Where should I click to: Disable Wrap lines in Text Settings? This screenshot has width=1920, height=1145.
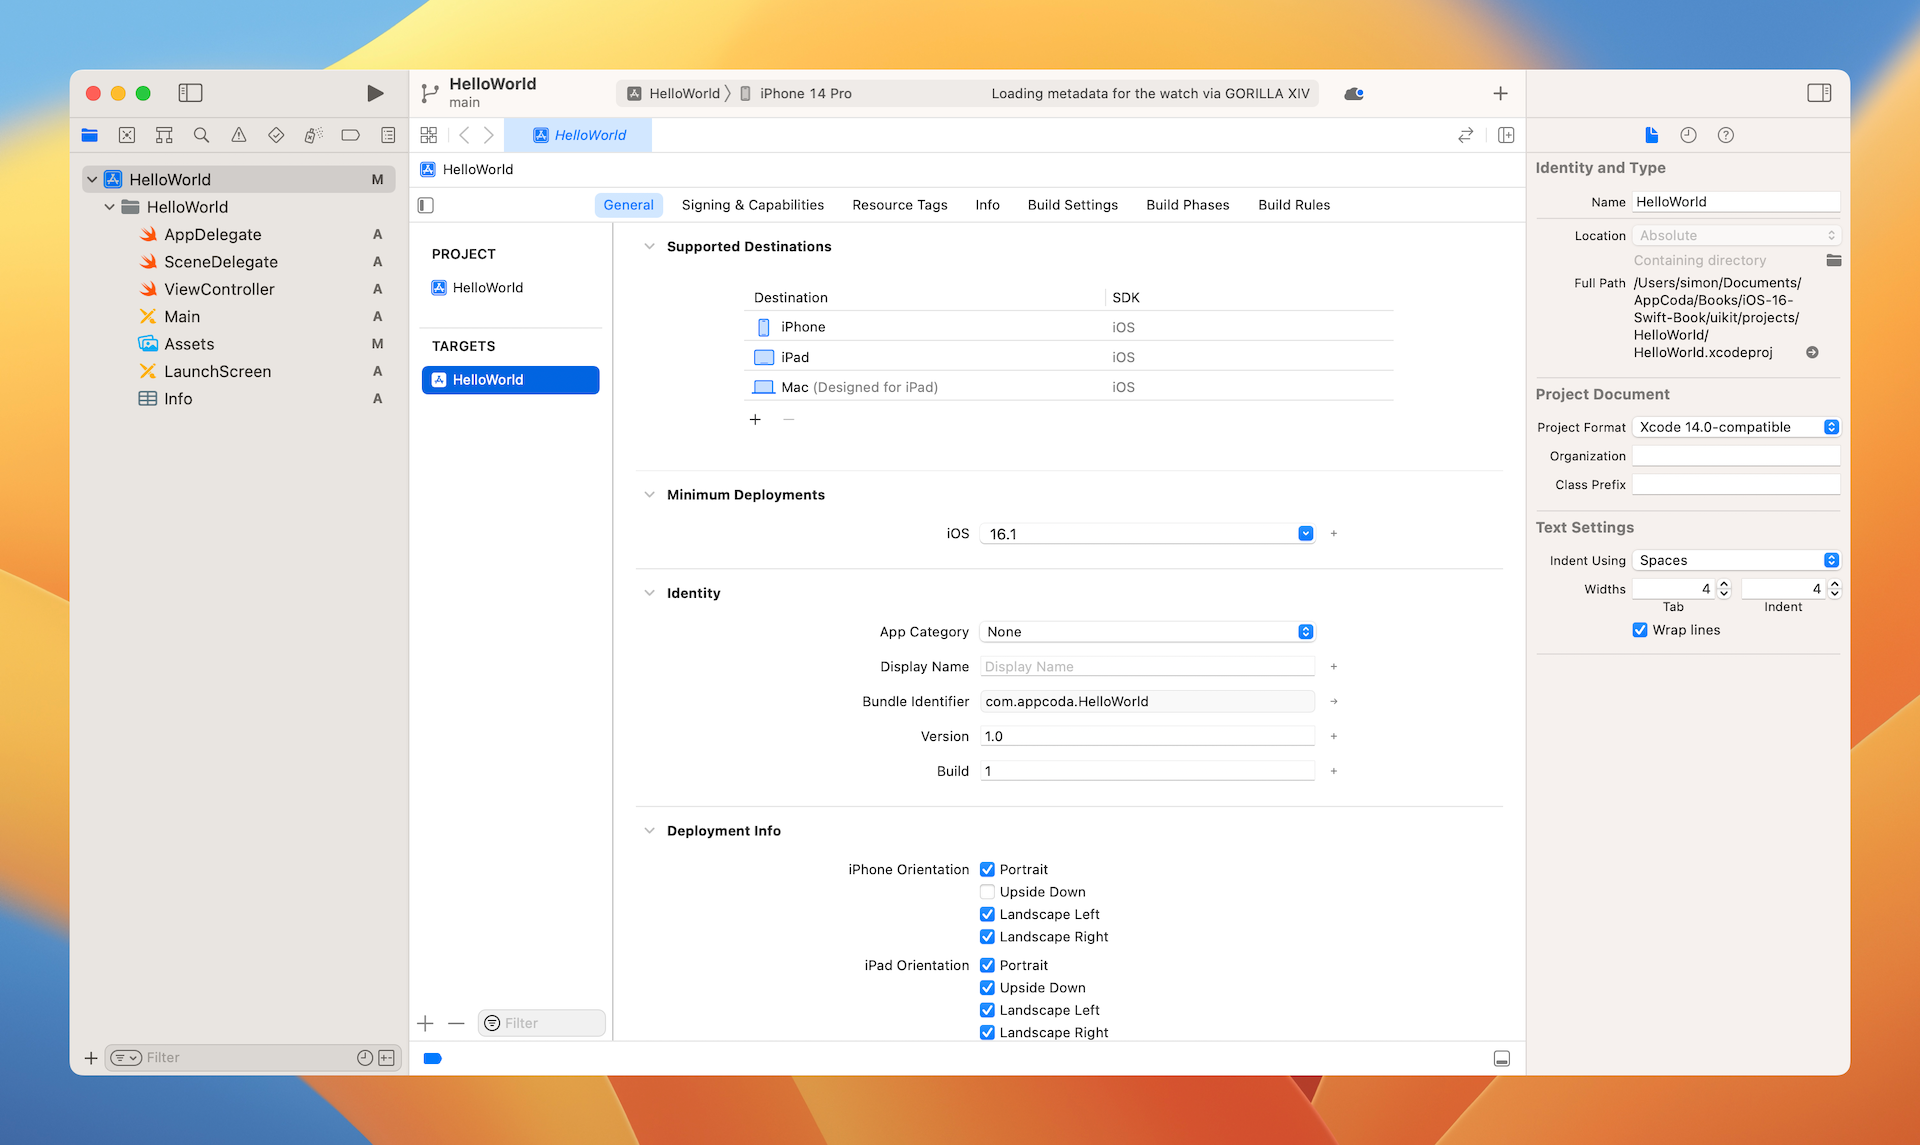click(1640, 630)
